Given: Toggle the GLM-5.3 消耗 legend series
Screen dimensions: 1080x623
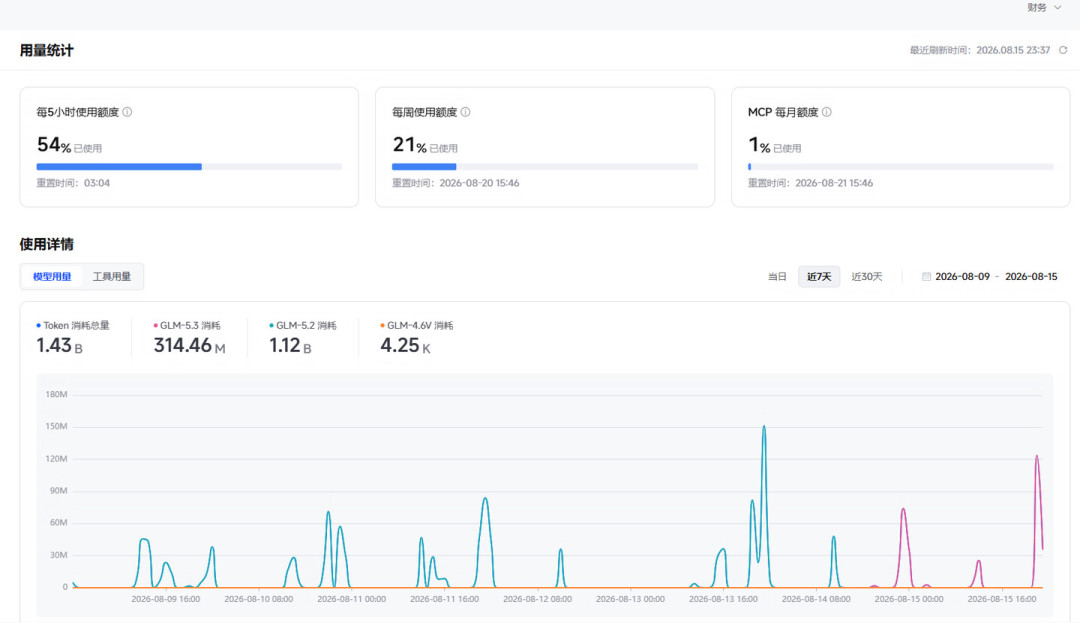Looking at the screenshot, I should (187, 326).
